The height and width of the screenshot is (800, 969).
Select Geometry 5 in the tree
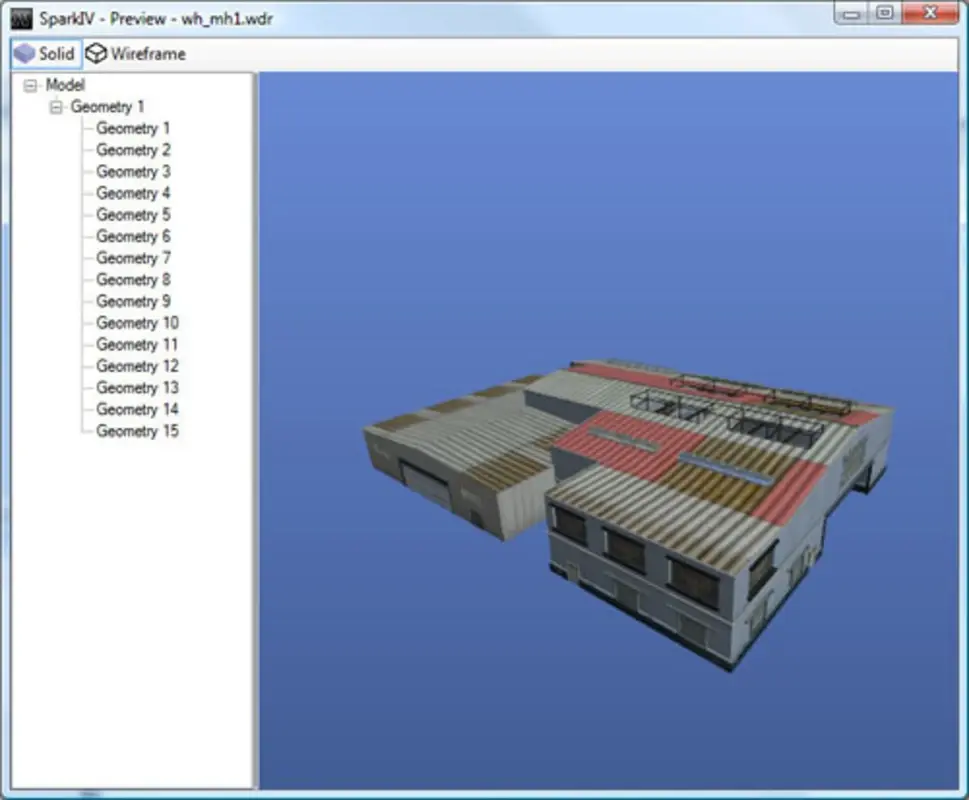coord(132,214)
